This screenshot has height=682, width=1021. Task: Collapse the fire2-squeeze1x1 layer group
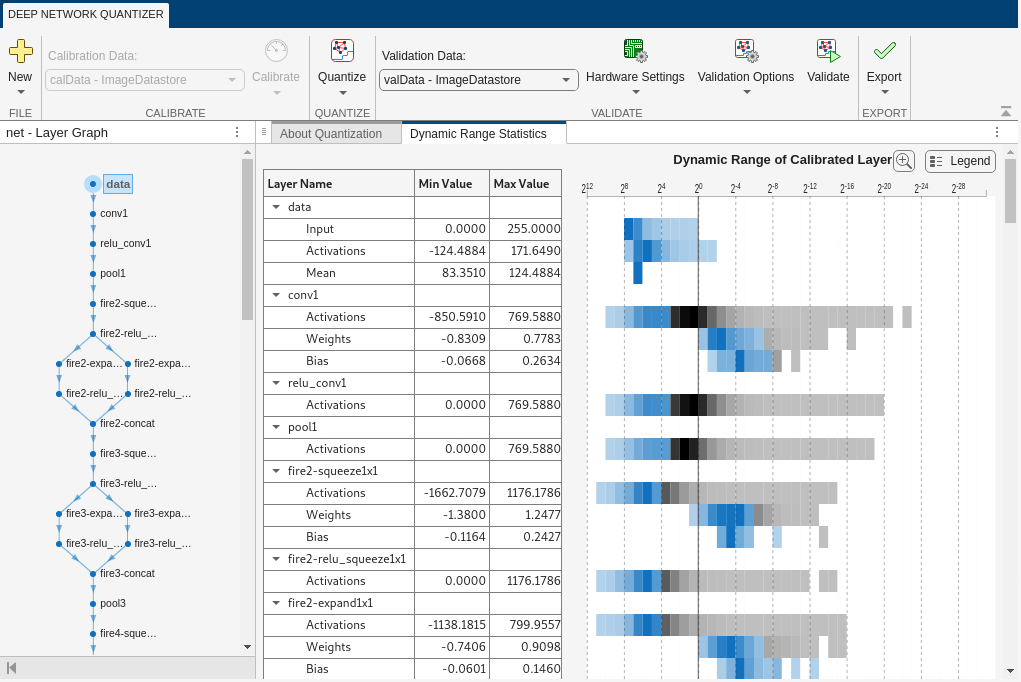277,471
